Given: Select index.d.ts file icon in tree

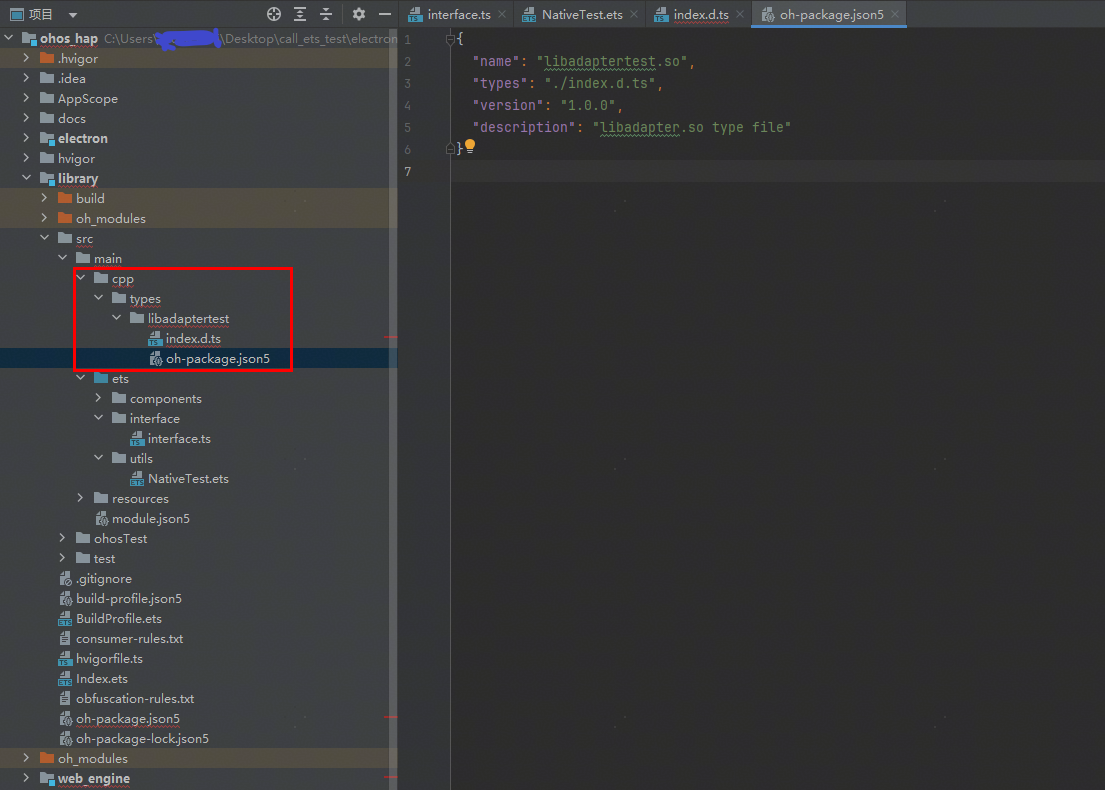Looking at the screenshot, I should [155, 339].
